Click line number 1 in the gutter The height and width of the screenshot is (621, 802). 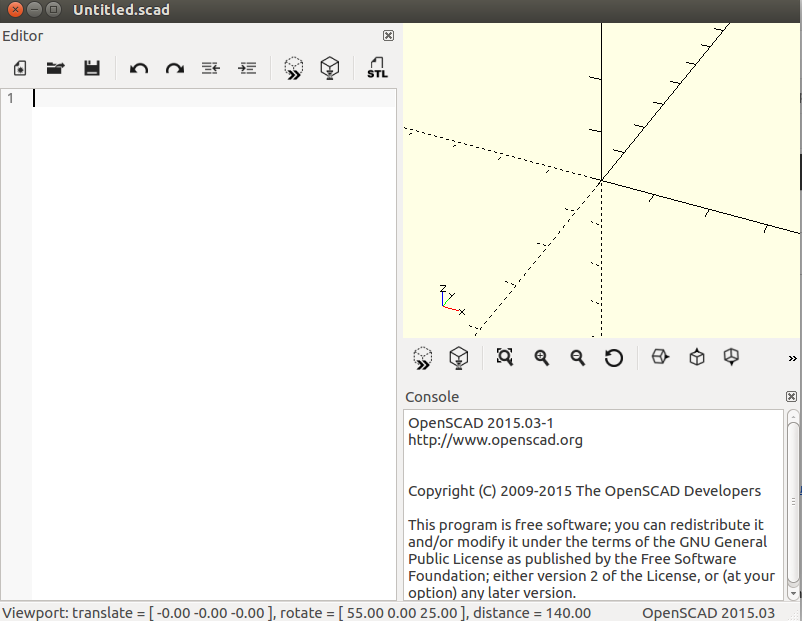pos(10,98)
